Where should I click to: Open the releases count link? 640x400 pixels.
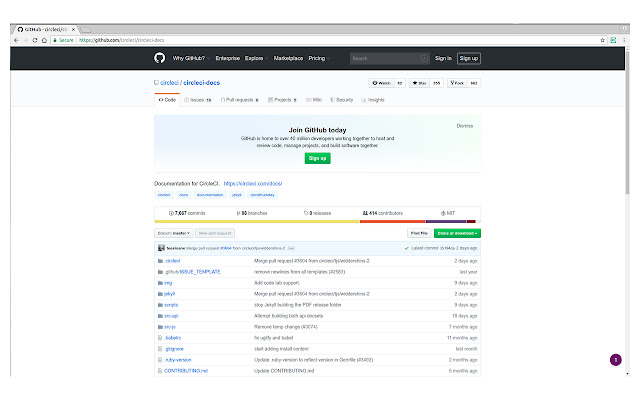318,213
